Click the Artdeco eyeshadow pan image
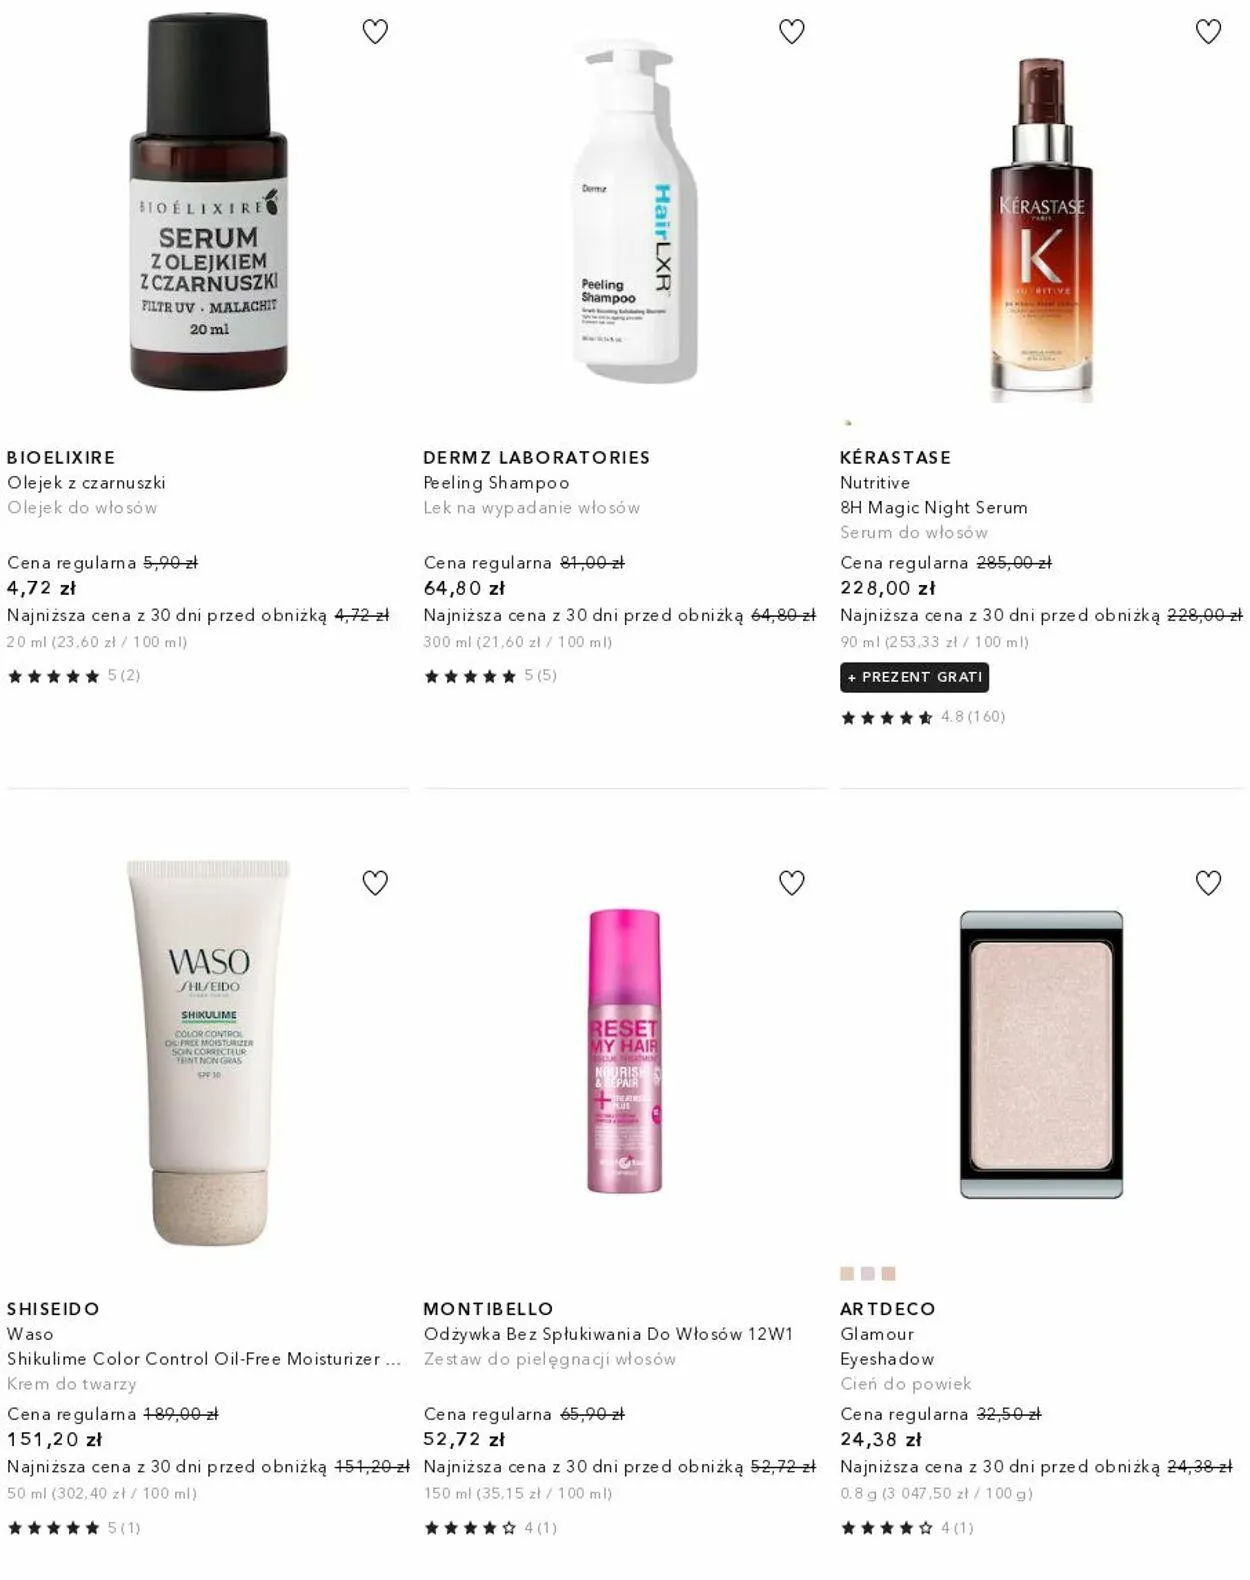 pyautogui.click(x=1042, y=1055)
